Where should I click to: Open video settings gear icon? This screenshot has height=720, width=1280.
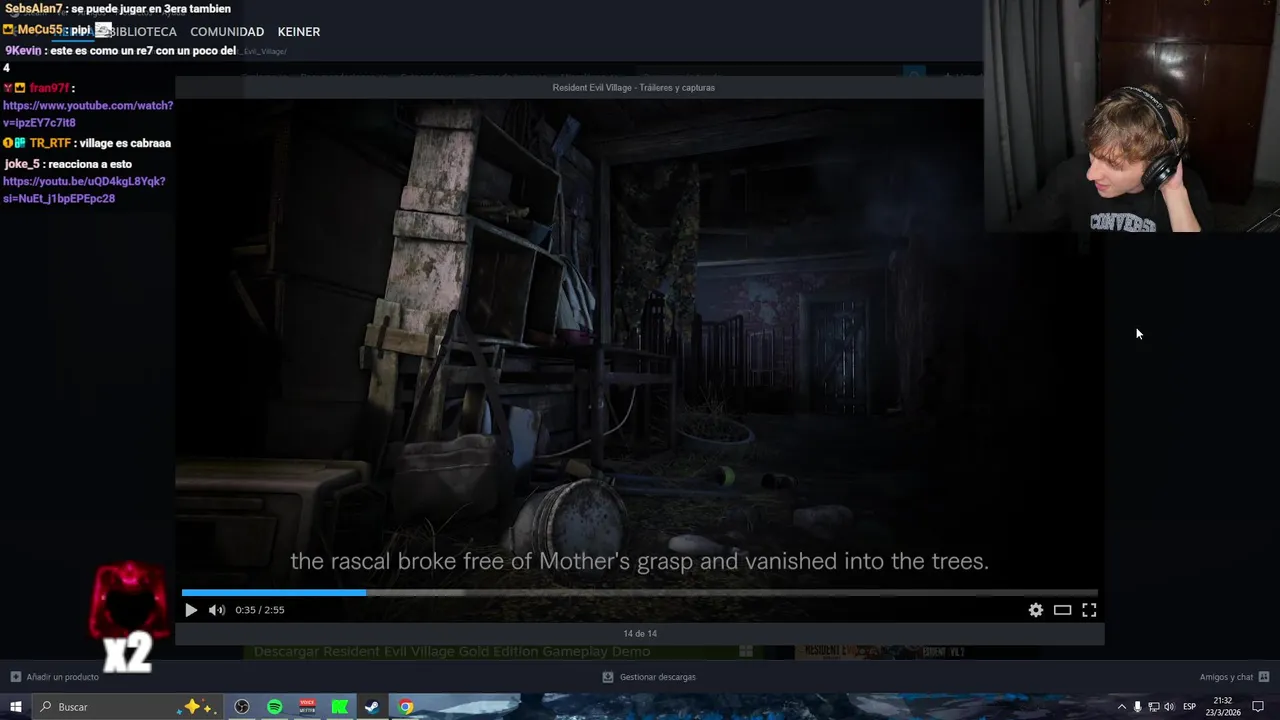tap(1036, 610)
